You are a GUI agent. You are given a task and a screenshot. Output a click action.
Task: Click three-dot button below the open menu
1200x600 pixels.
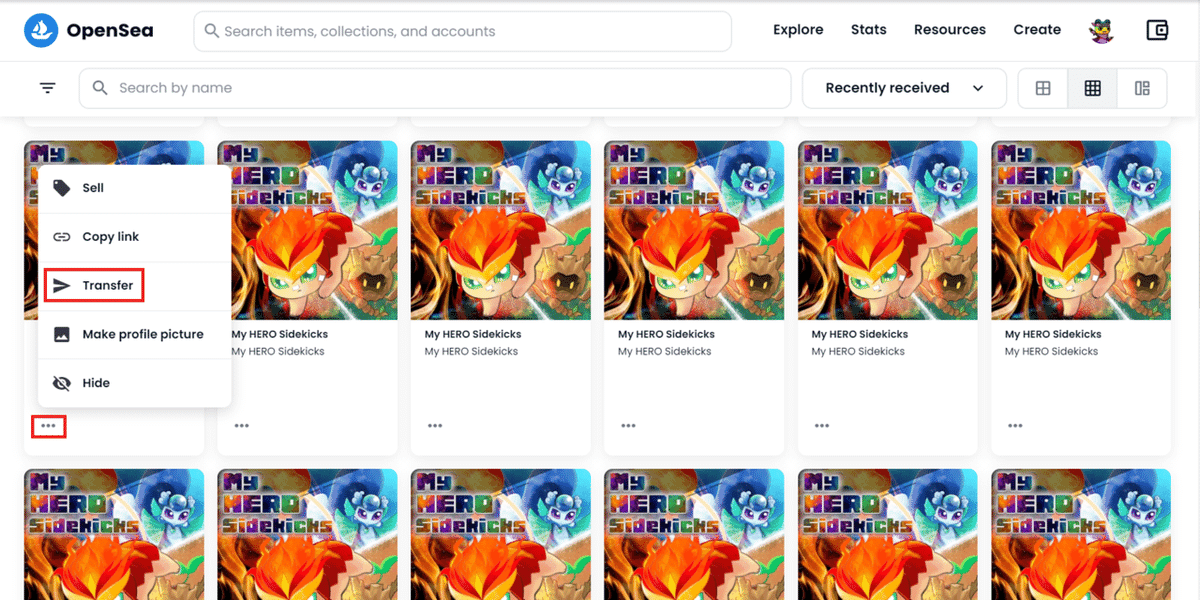[x=48, y=427]
